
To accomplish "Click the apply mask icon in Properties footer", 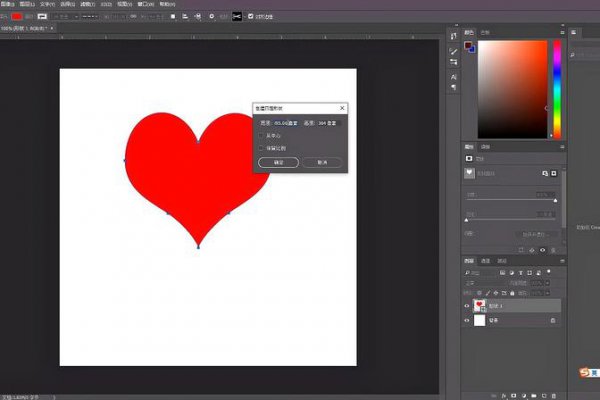I will coord(532,250).
